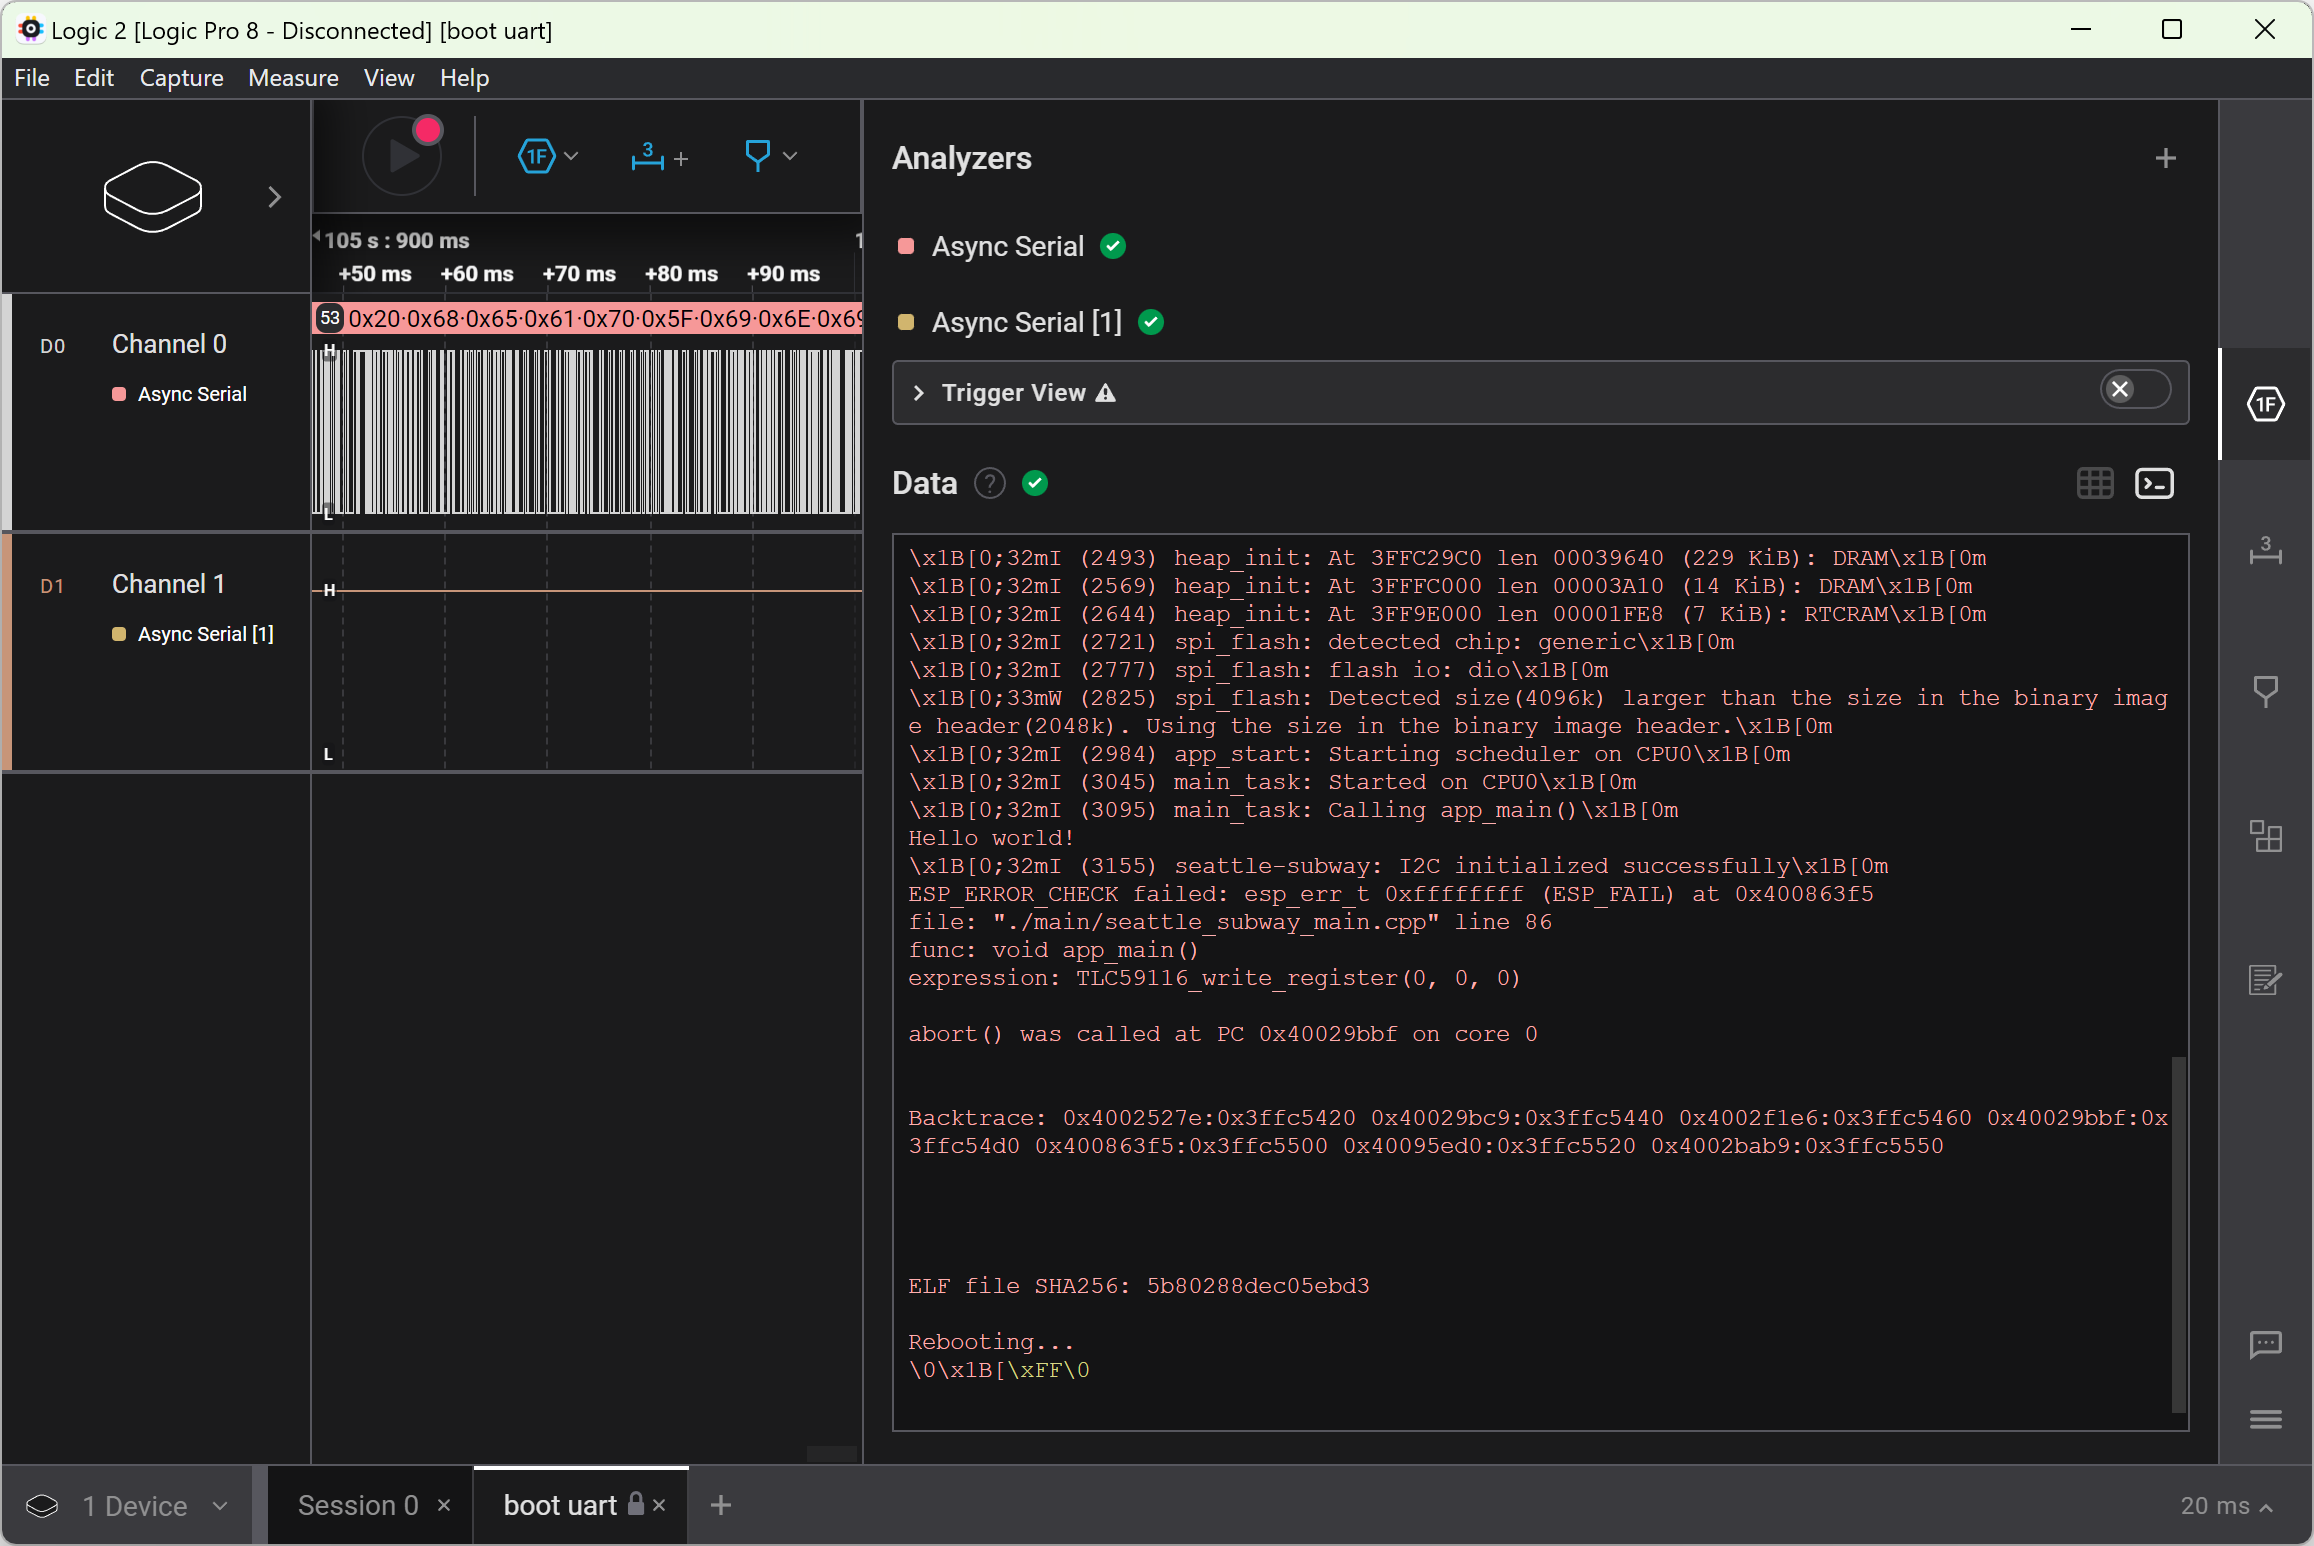Add a new analyzer with plus icon
Image resolution: width=2314 pixels, height=1546 pixels.
(x=2166, y=158)
